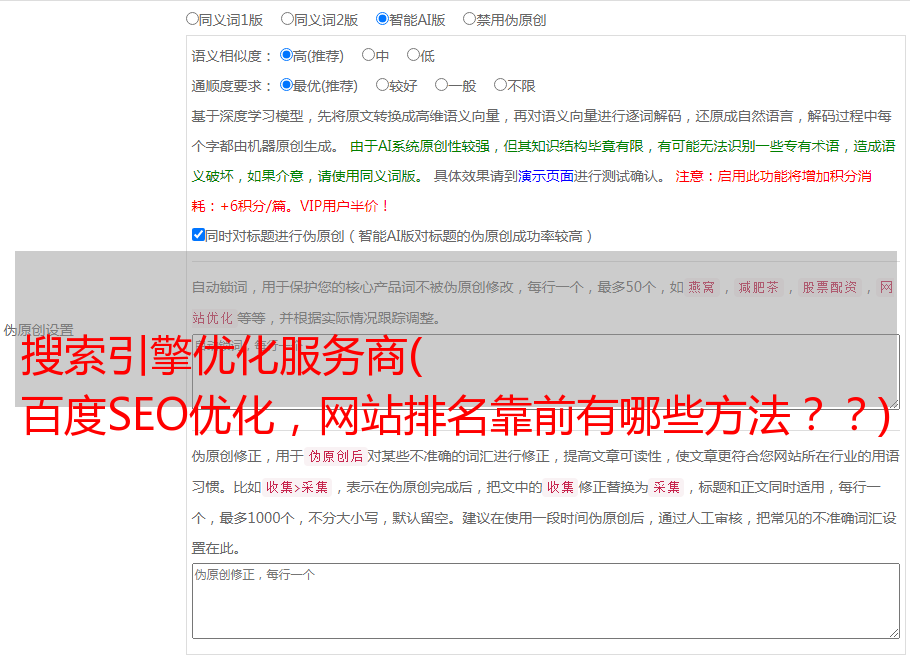
Task: Set 语义相似度 to 高(推荐)
Action: 286,55
